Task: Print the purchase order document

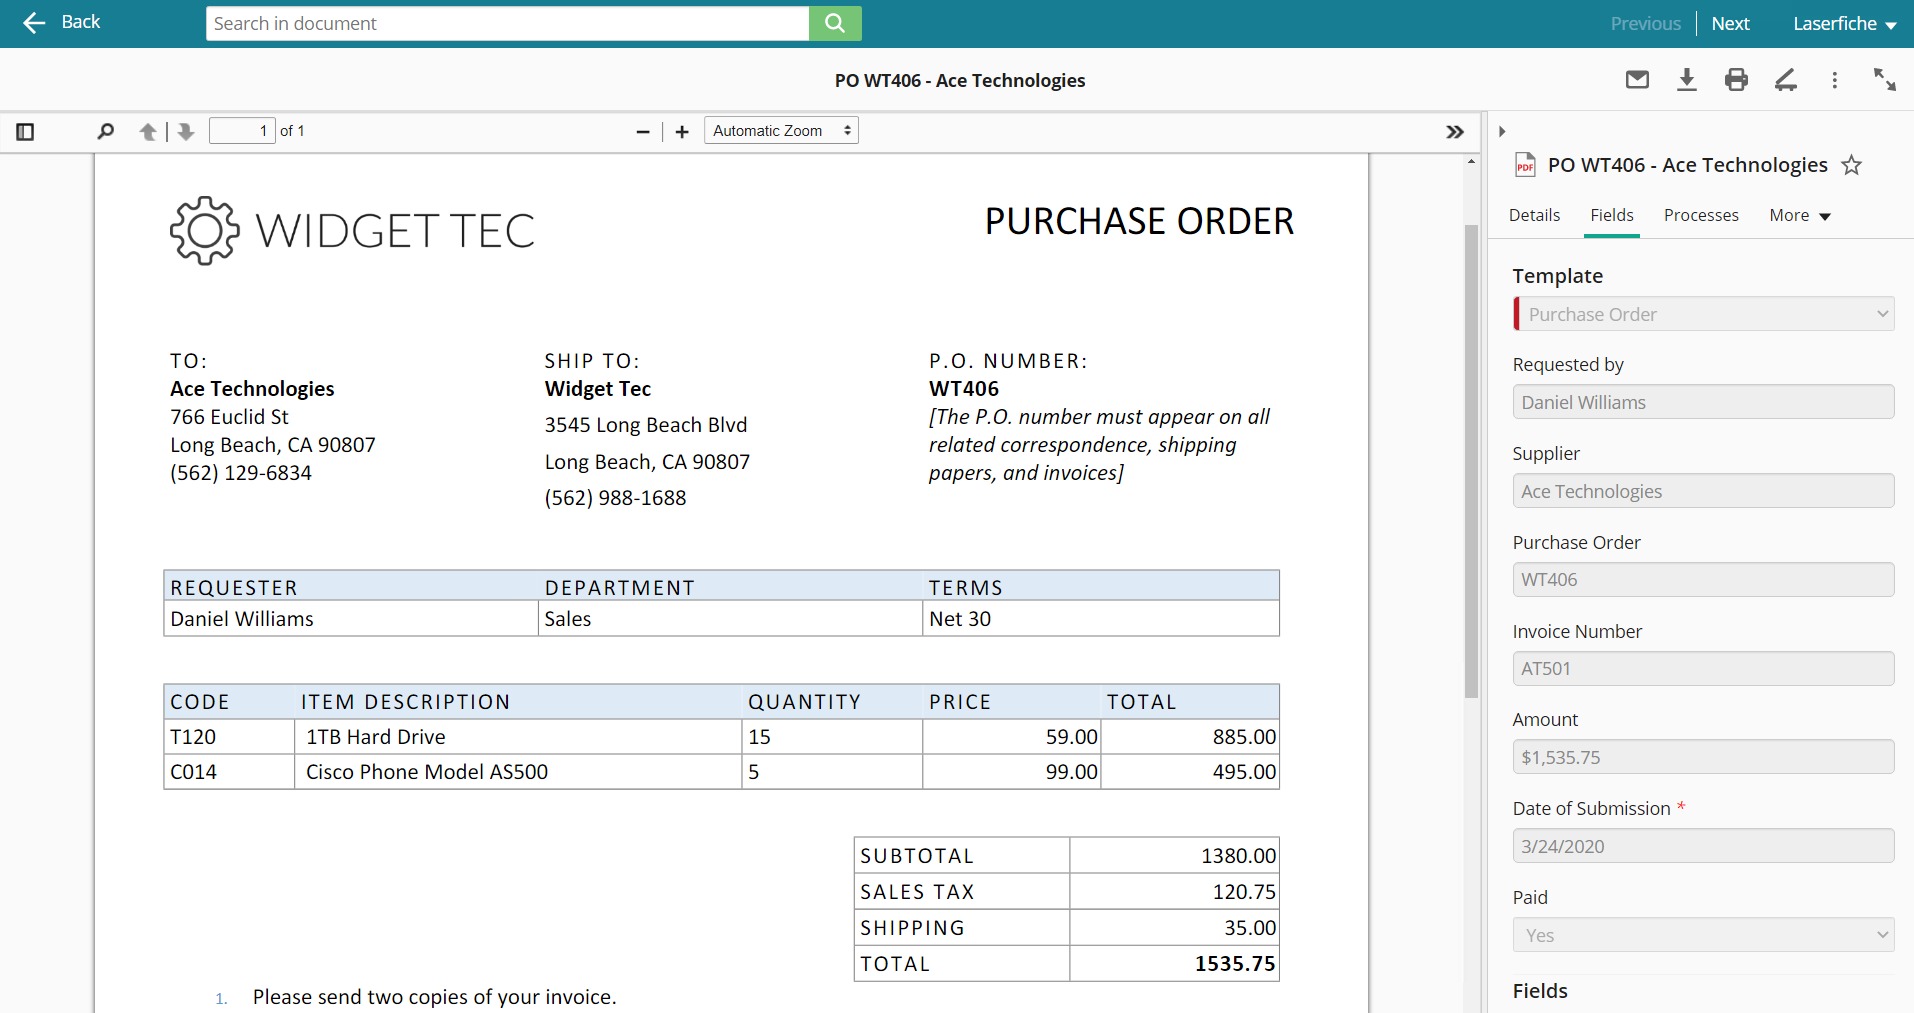Action: pyautogui.click(x=1736, y=80)
